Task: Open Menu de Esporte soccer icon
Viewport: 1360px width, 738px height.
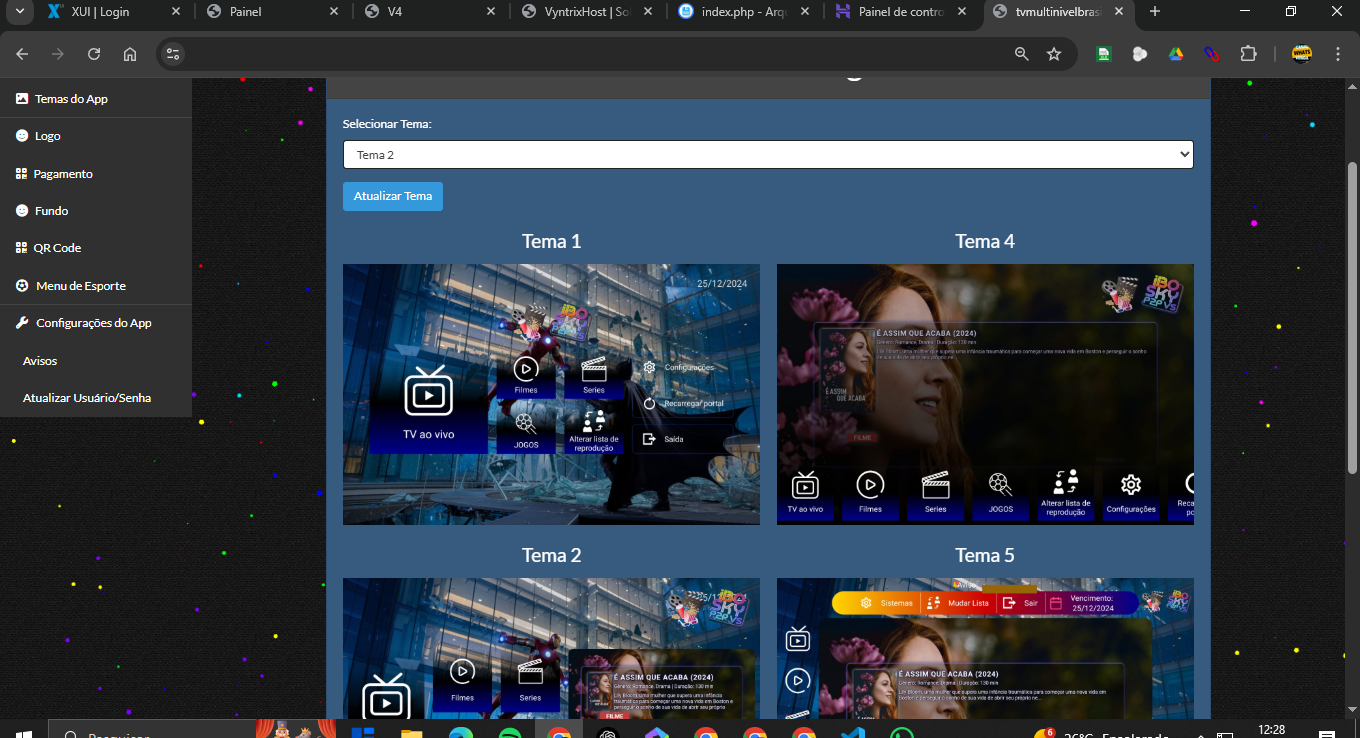Action: 22,286
